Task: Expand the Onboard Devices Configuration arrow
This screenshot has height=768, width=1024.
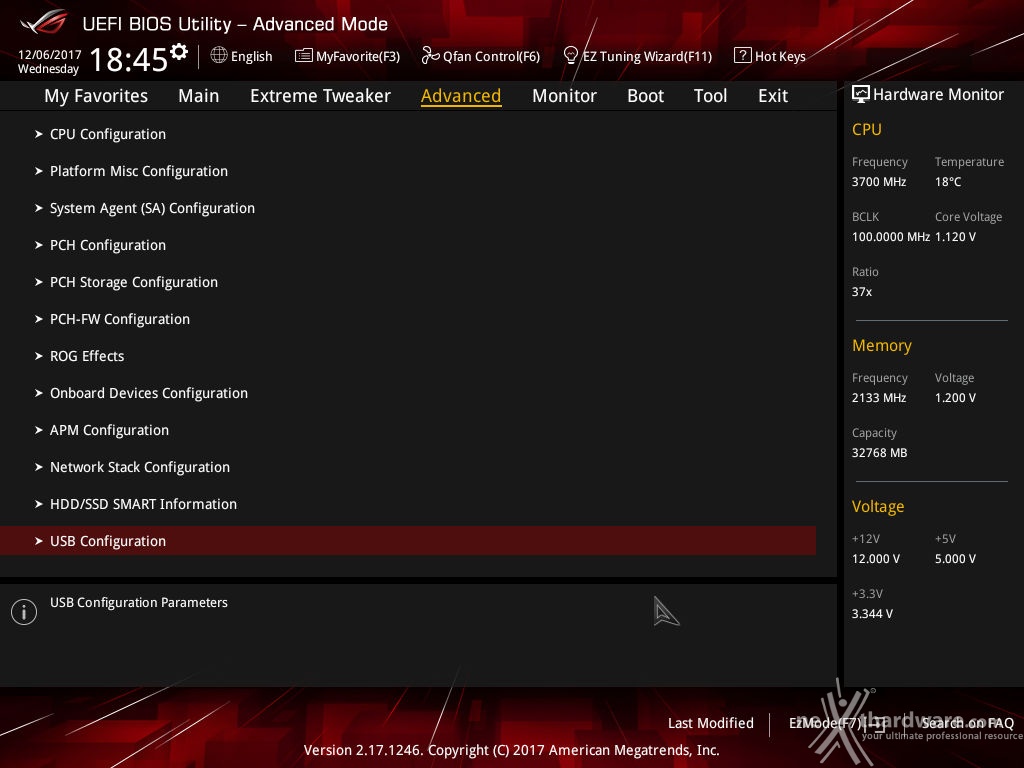Action: tap(39, 393)
